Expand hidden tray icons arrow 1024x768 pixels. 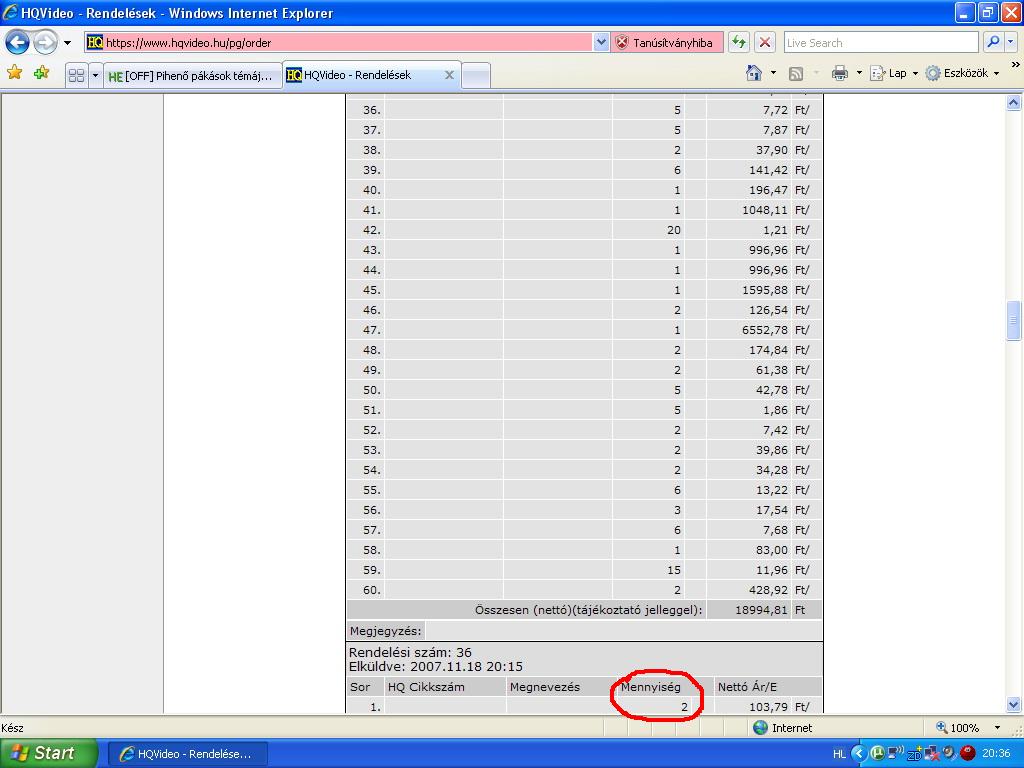click(x=858, y=754)
